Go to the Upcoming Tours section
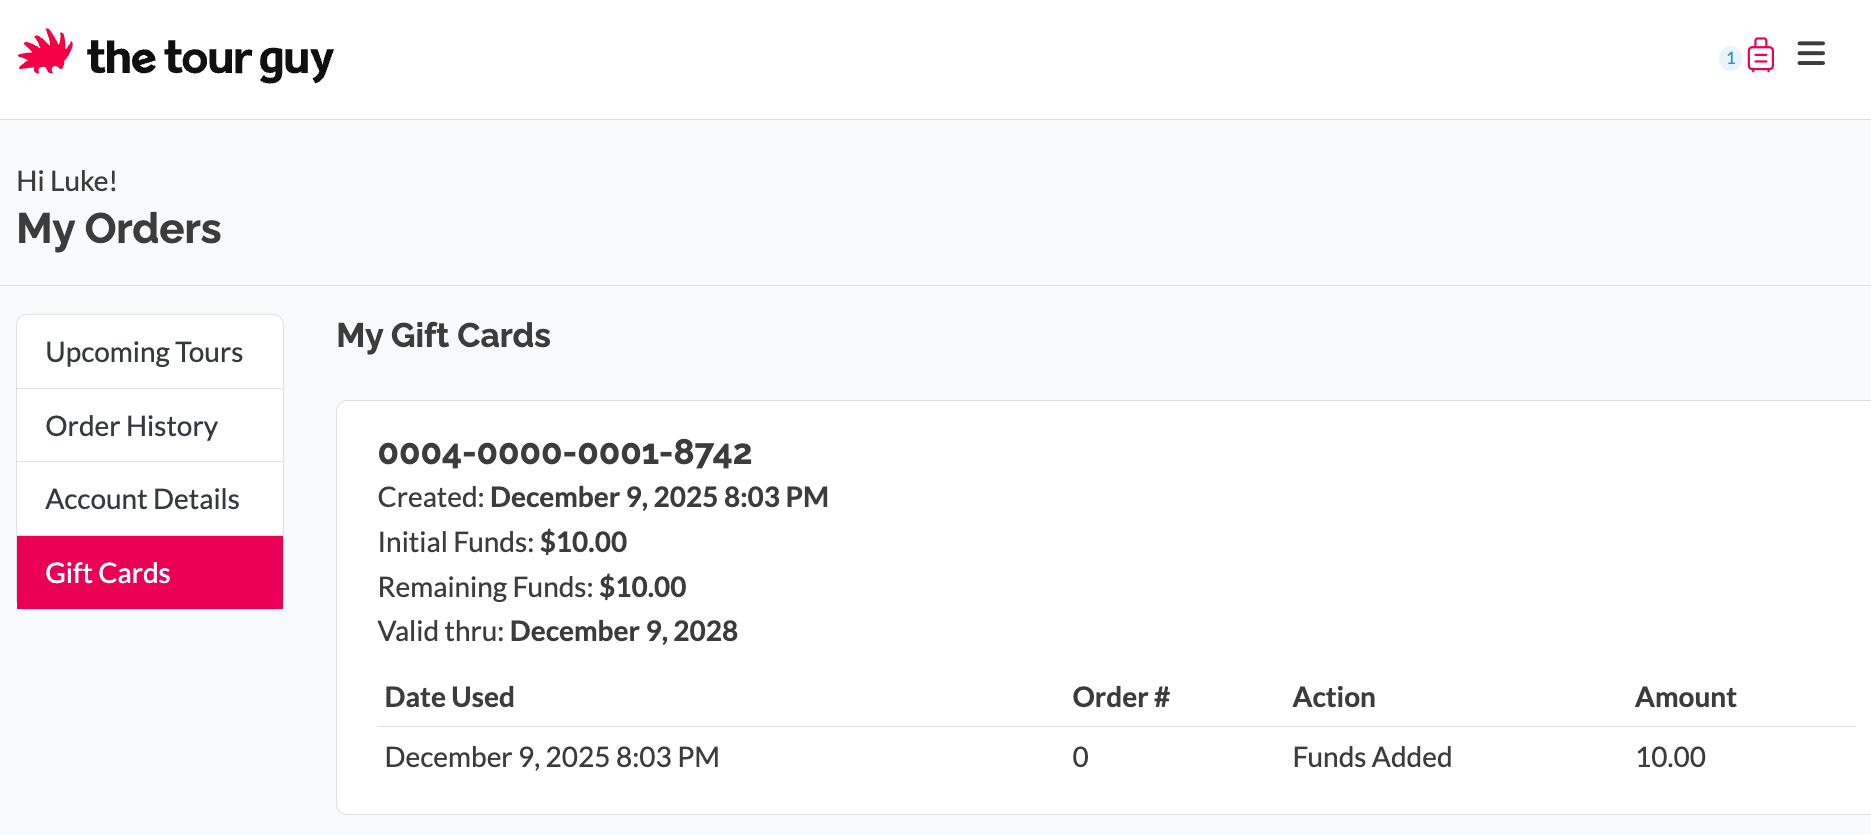Image resolution: width=1871 pixels, height=835 pixels. [144, 352]
